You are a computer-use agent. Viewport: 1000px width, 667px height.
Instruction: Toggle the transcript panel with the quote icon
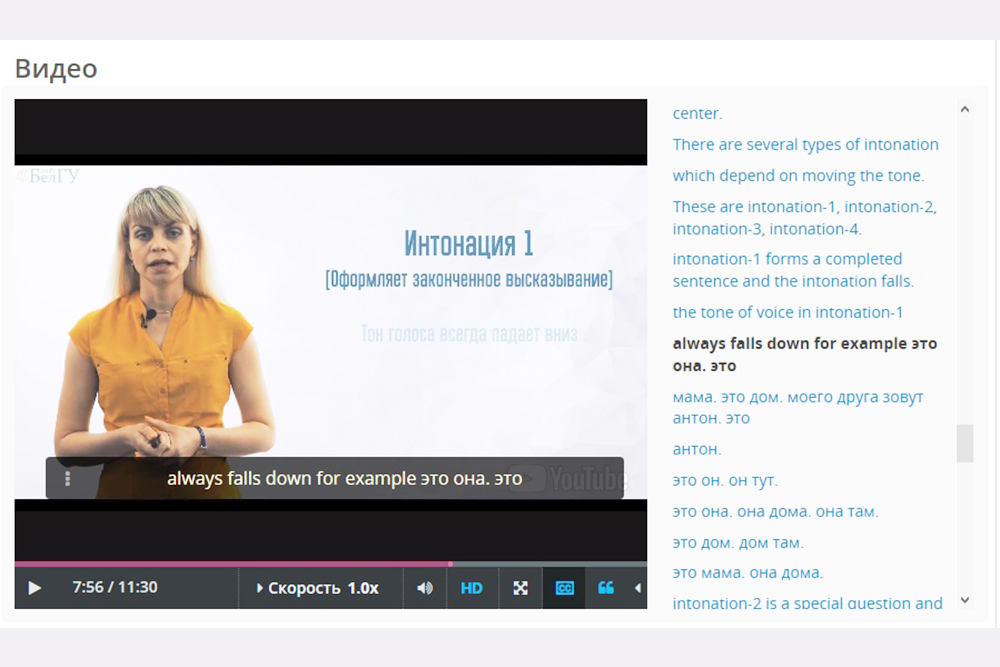point(606,588)
